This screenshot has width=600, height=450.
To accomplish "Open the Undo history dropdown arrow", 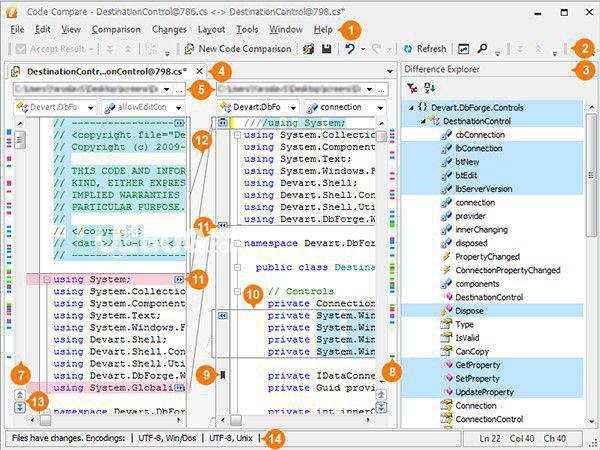I will [x=363, y=49].
